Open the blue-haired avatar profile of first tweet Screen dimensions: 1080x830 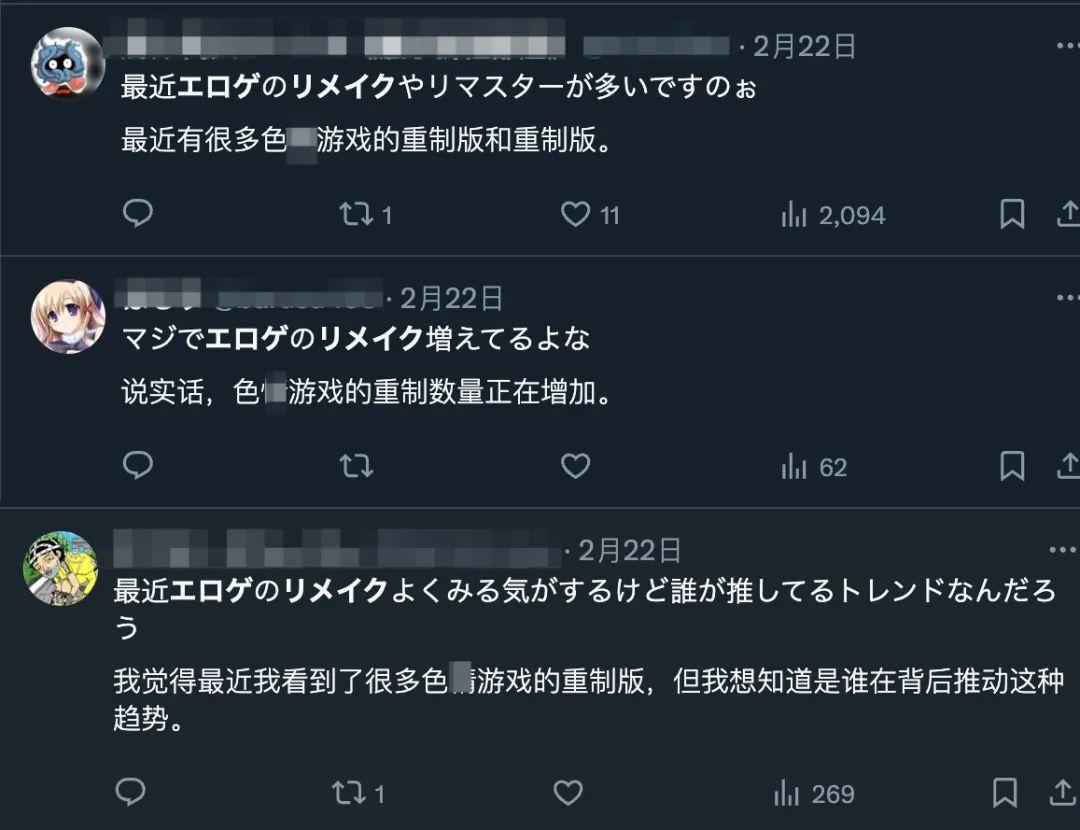68,64
